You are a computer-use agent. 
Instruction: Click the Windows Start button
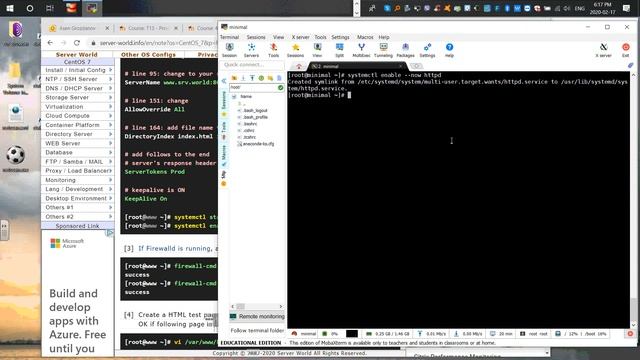click(10, 8)
